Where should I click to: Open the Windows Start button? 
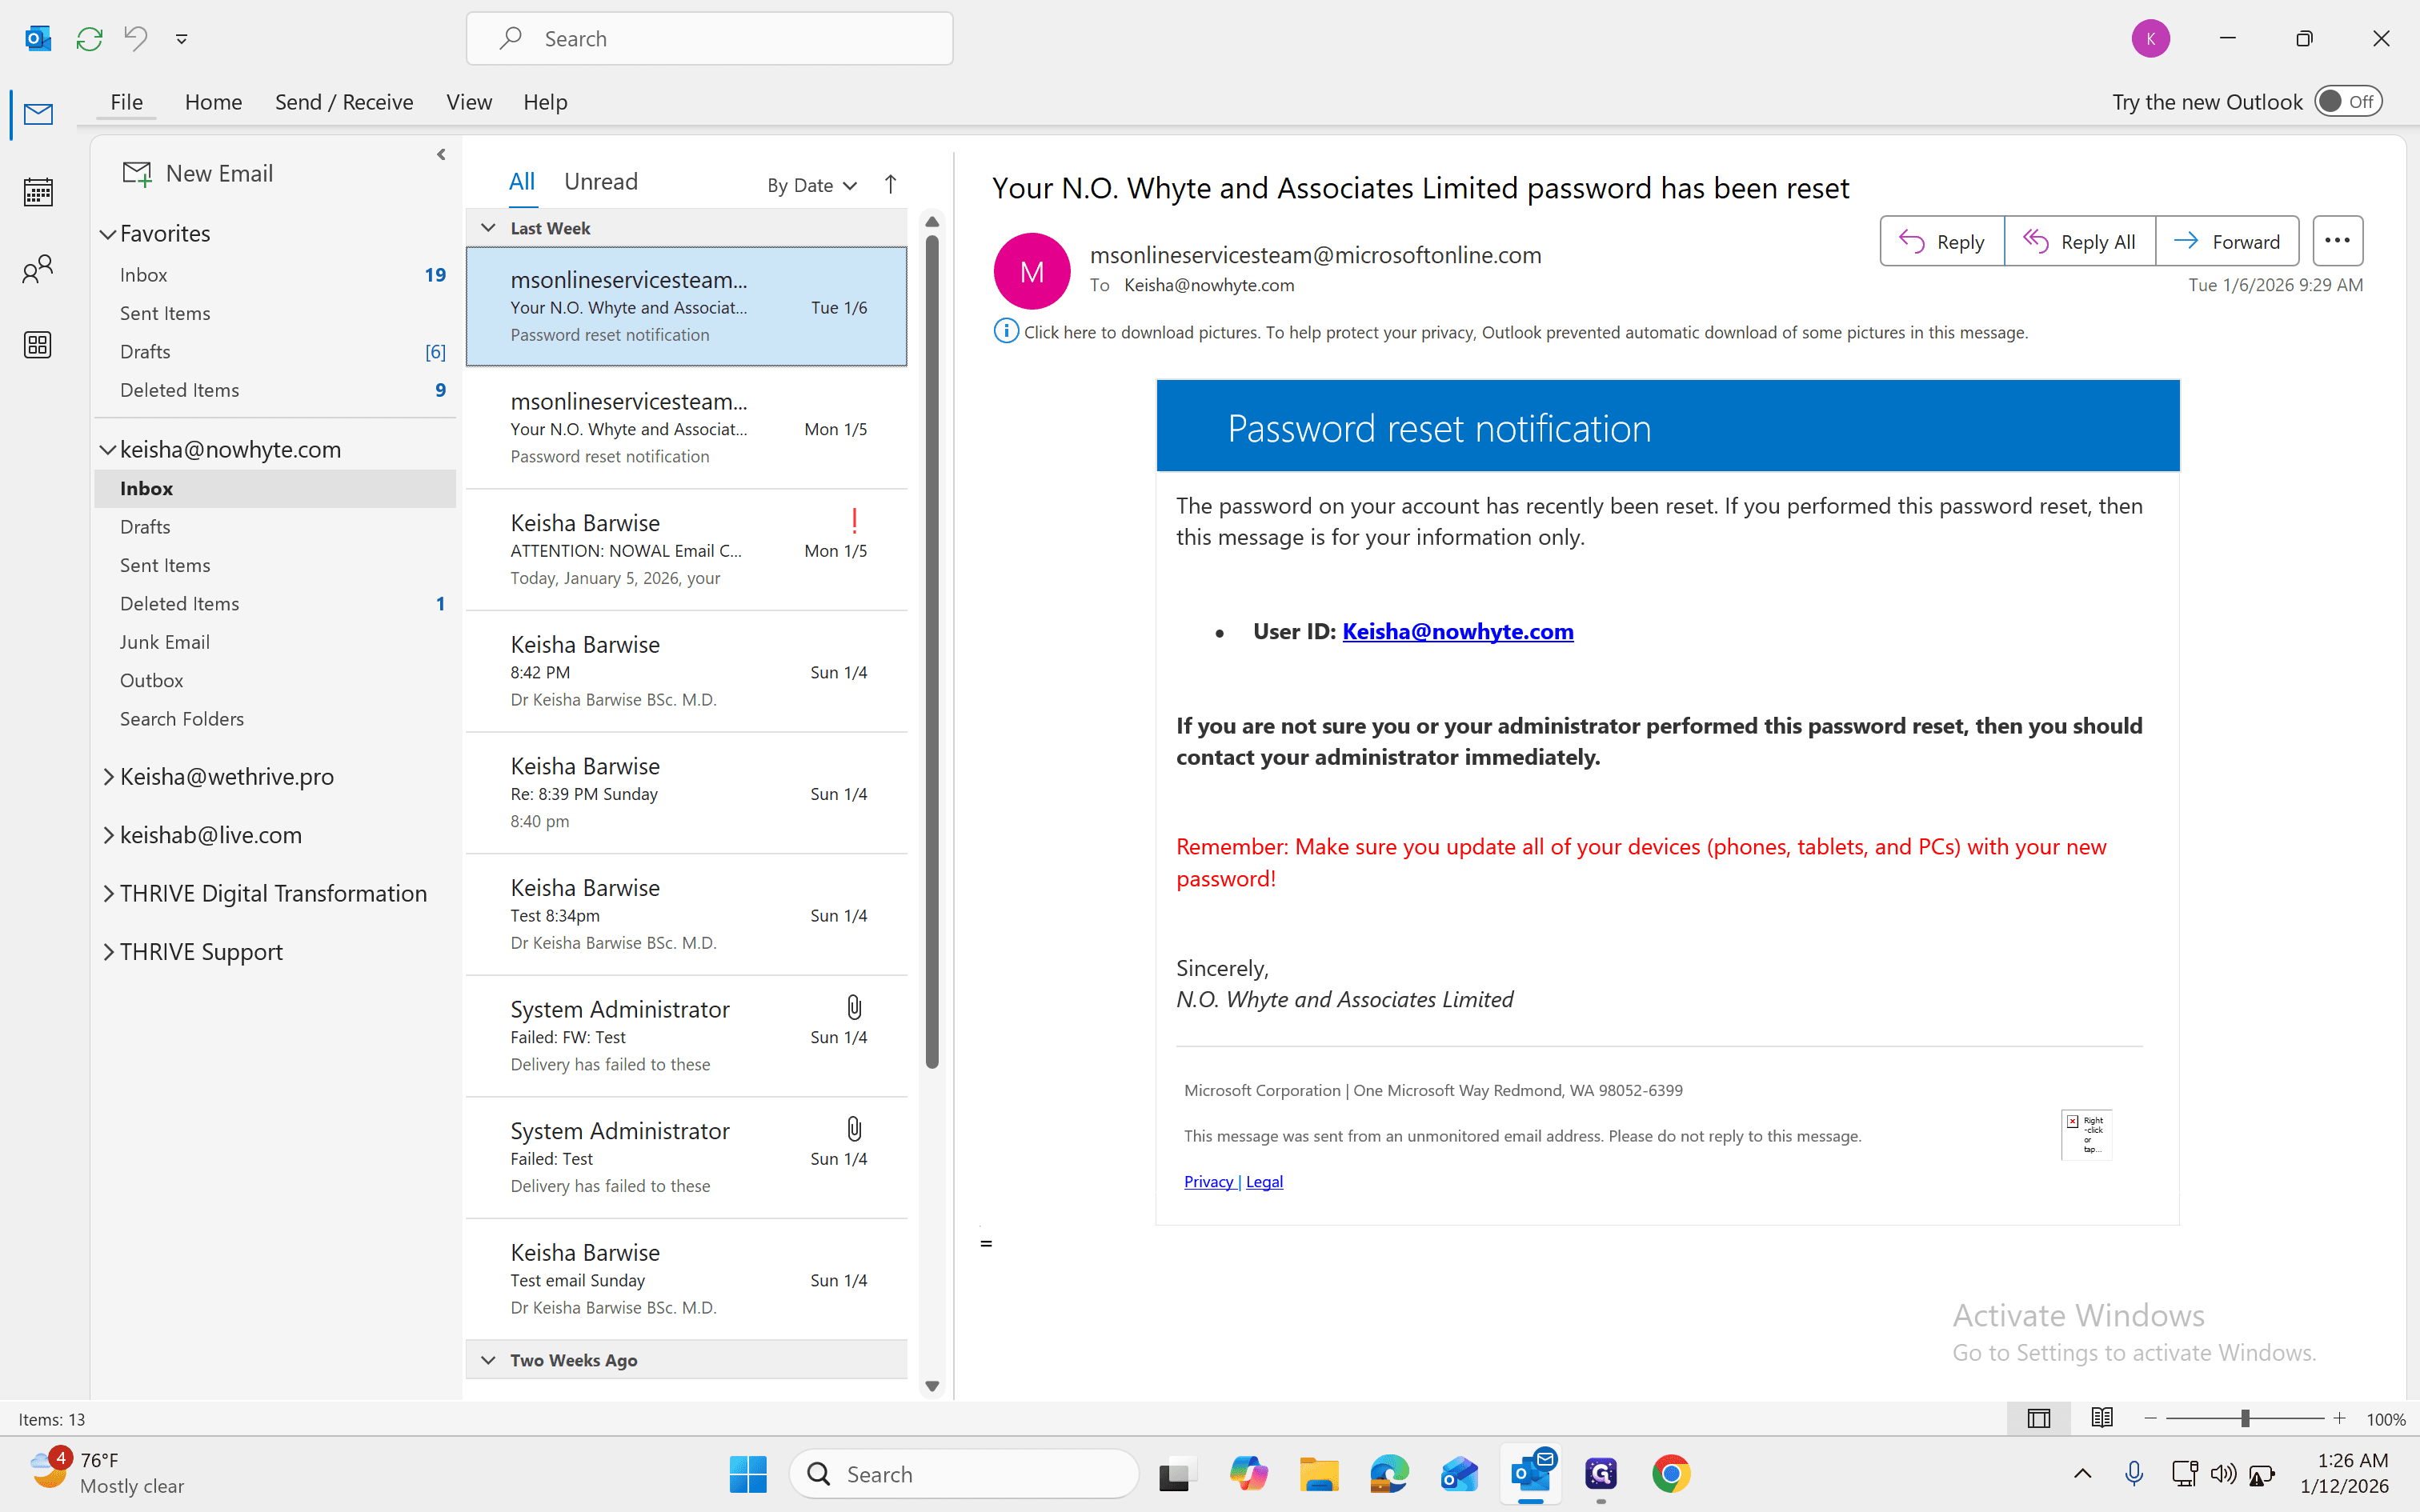748,1474
